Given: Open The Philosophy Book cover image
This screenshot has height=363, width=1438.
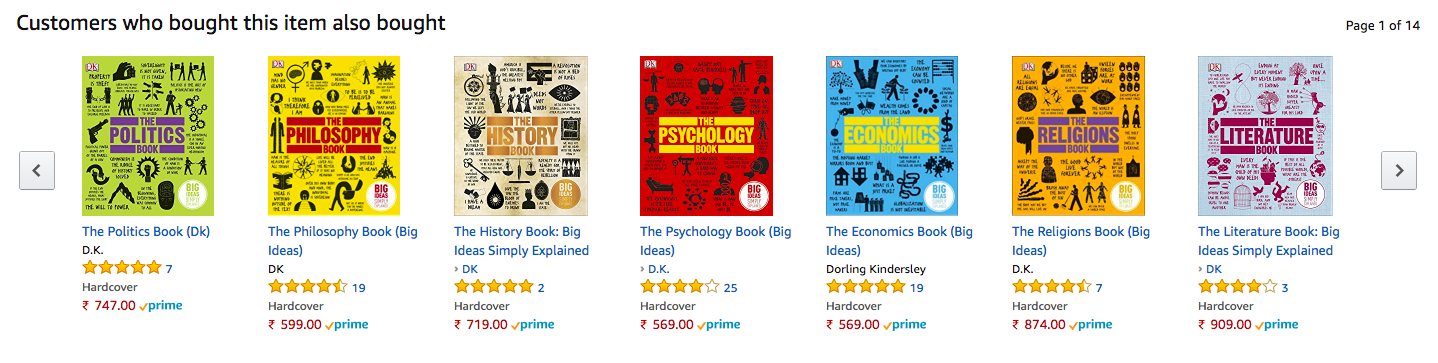Looking at the screenshot, I should point(334,136).
